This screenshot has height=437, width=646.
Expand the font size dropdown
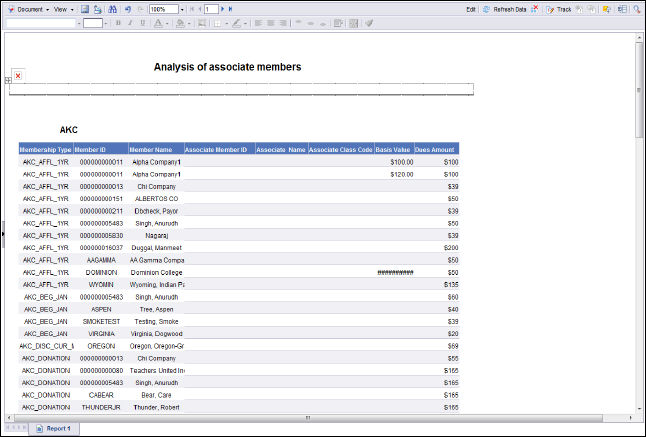pyautogui.click(x=107, y=22)
